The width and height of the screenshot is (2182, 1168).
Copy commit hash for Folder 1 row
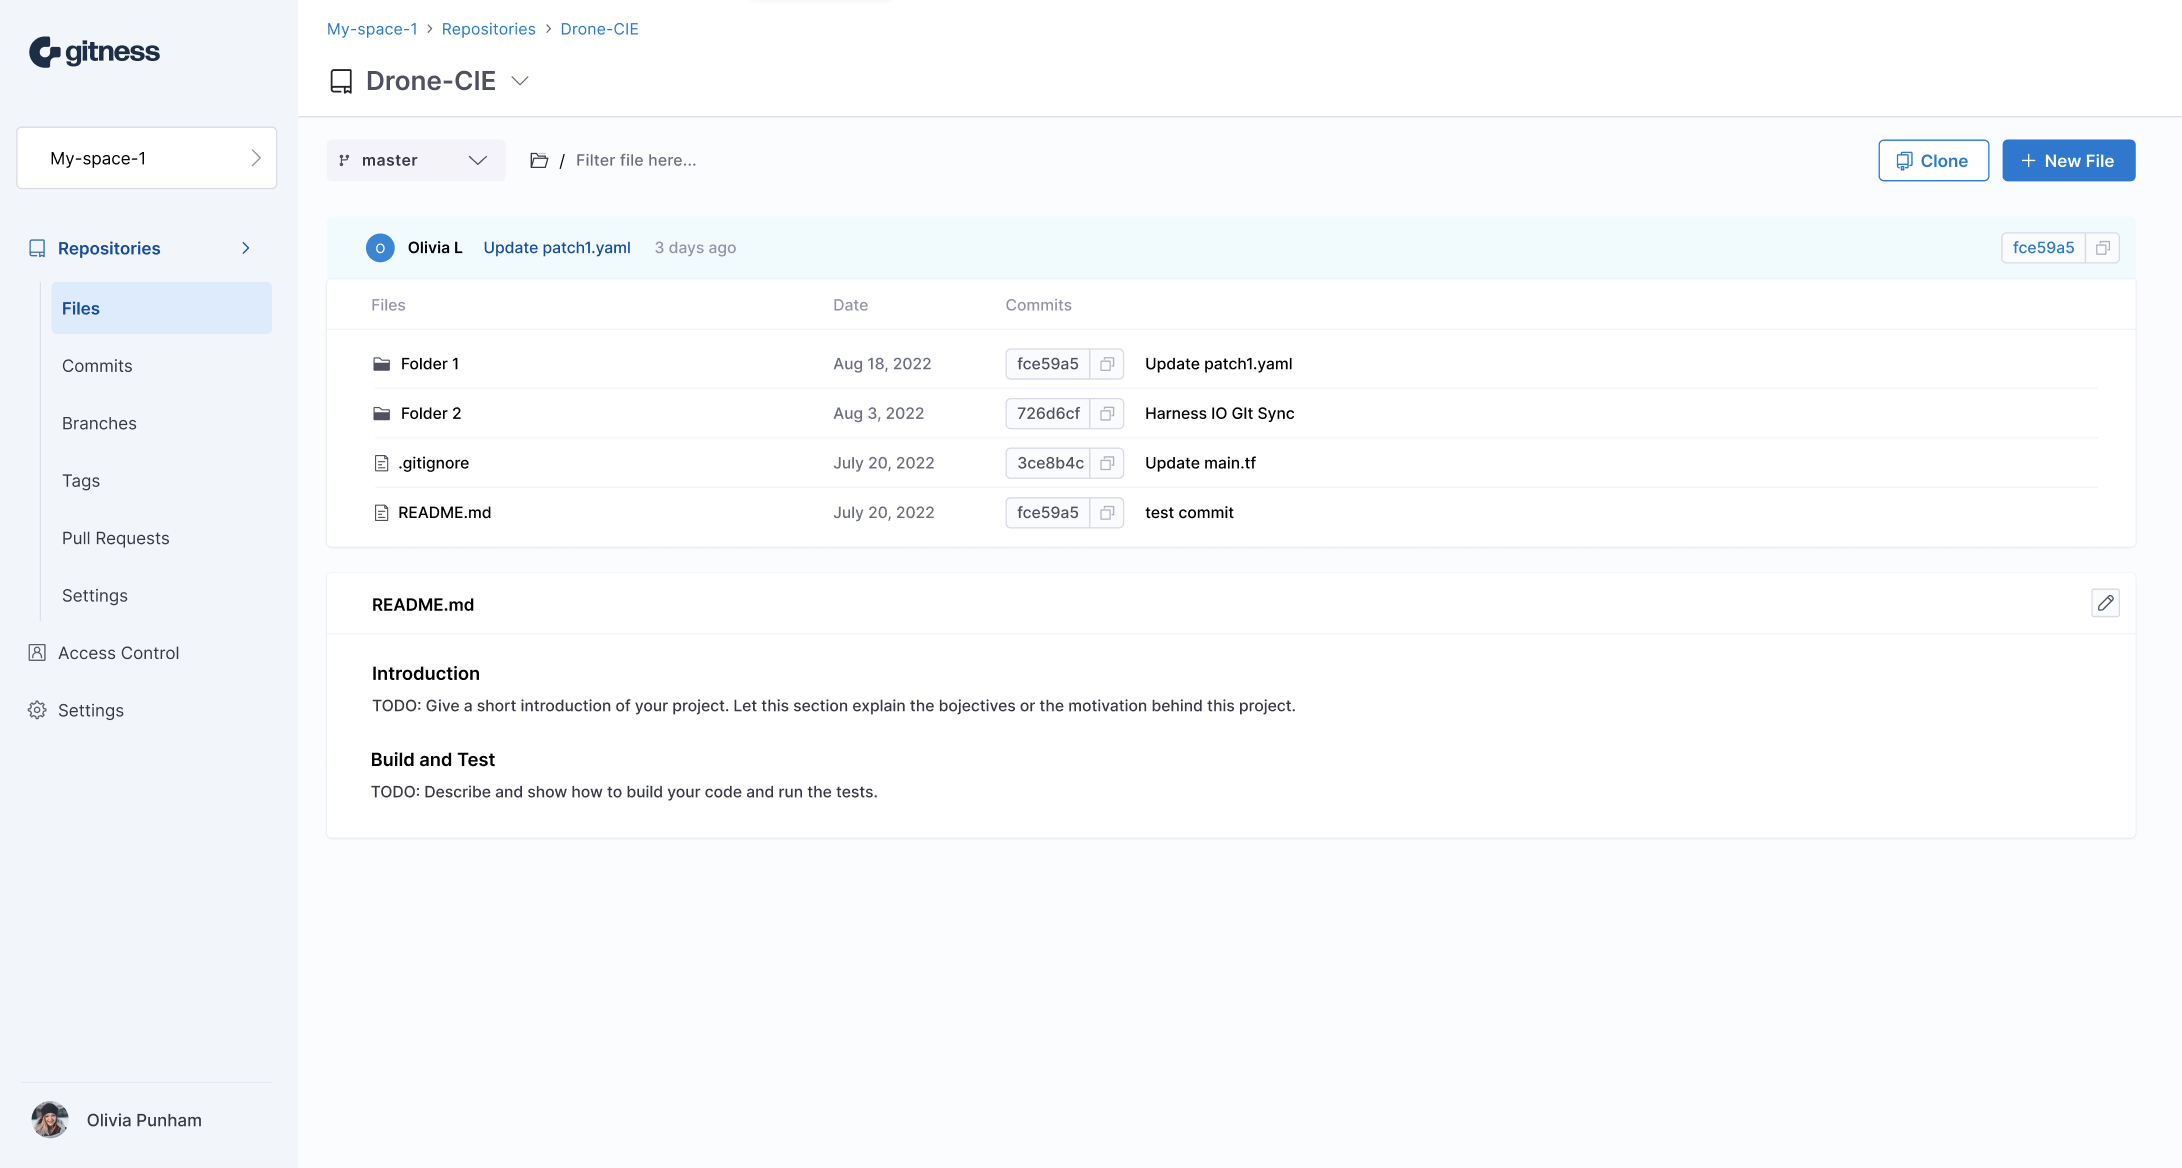pos(1106,364)
